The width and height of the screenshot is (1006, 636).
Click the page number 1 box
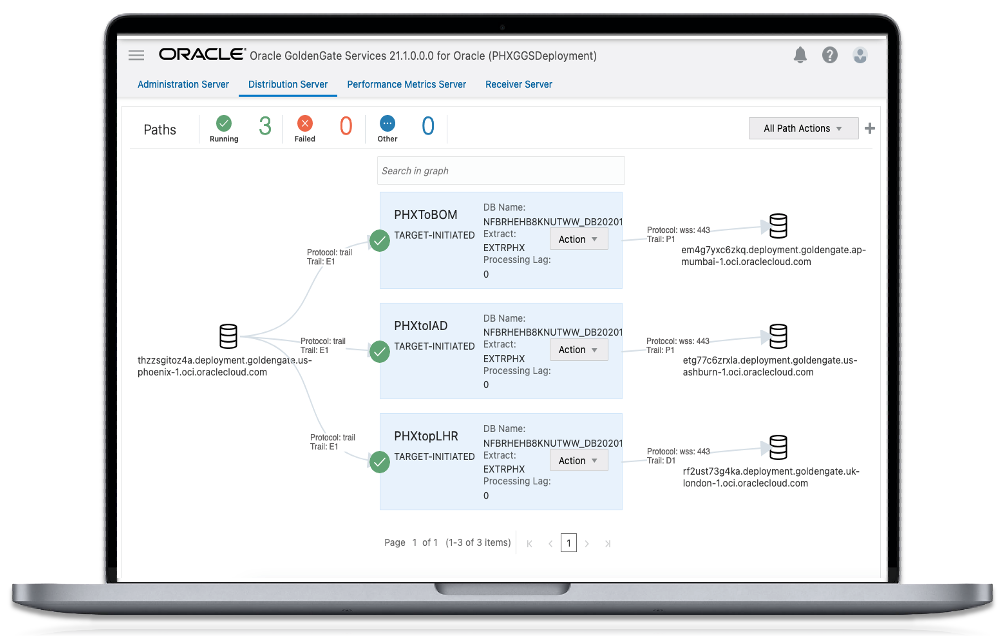pyautogui.click(x=568, y=543)
